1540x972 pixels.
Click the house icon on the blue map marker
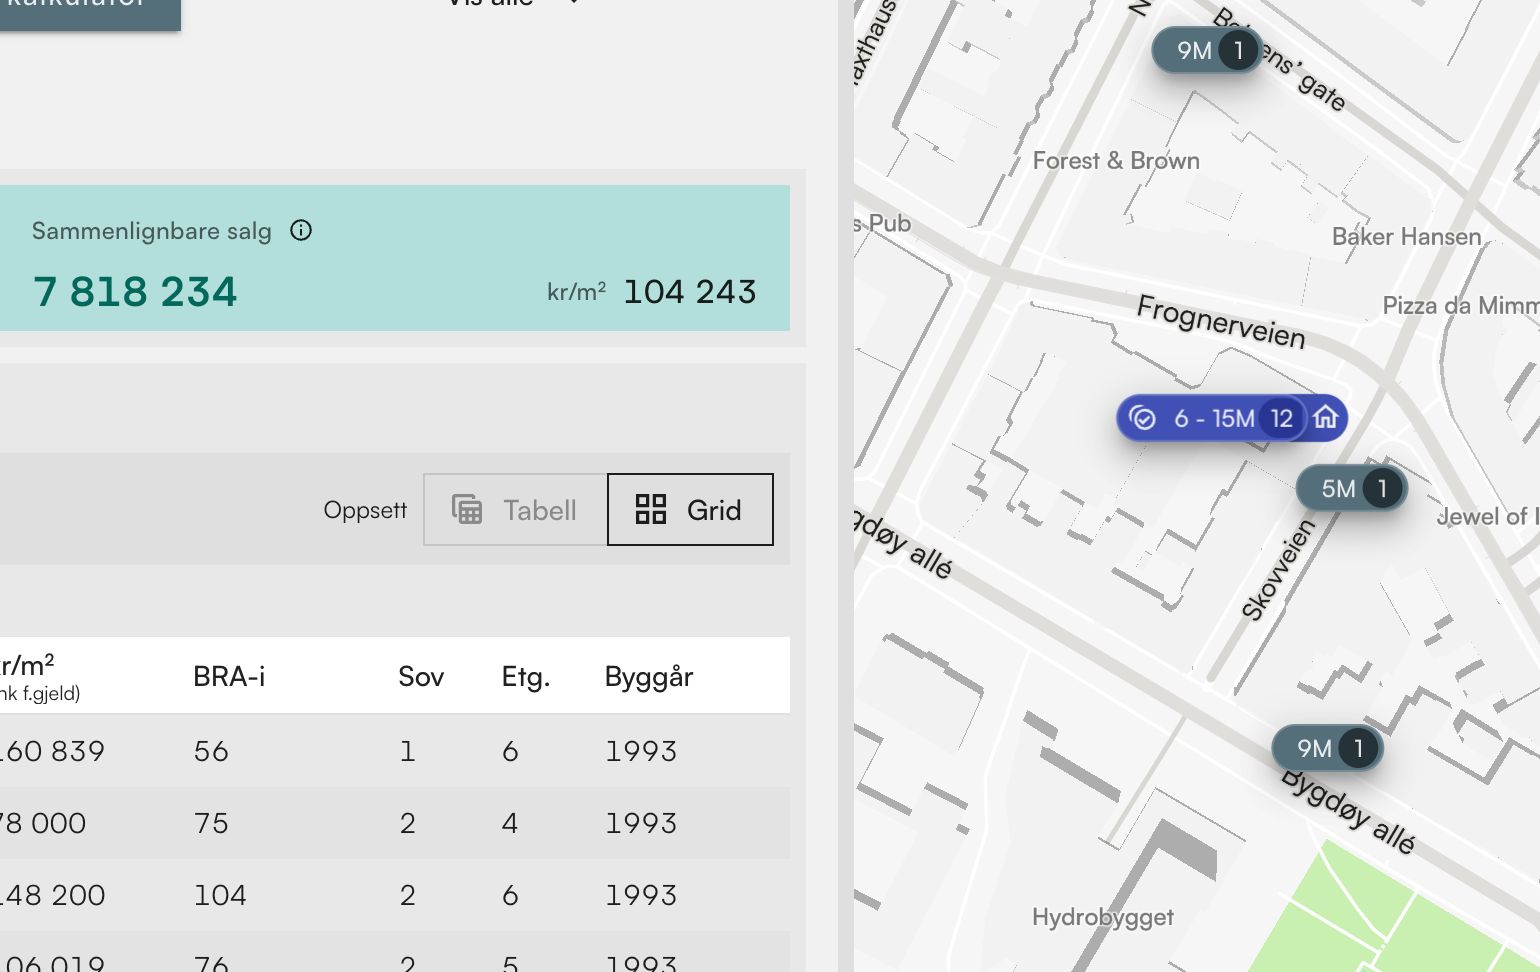(1325, 417)
